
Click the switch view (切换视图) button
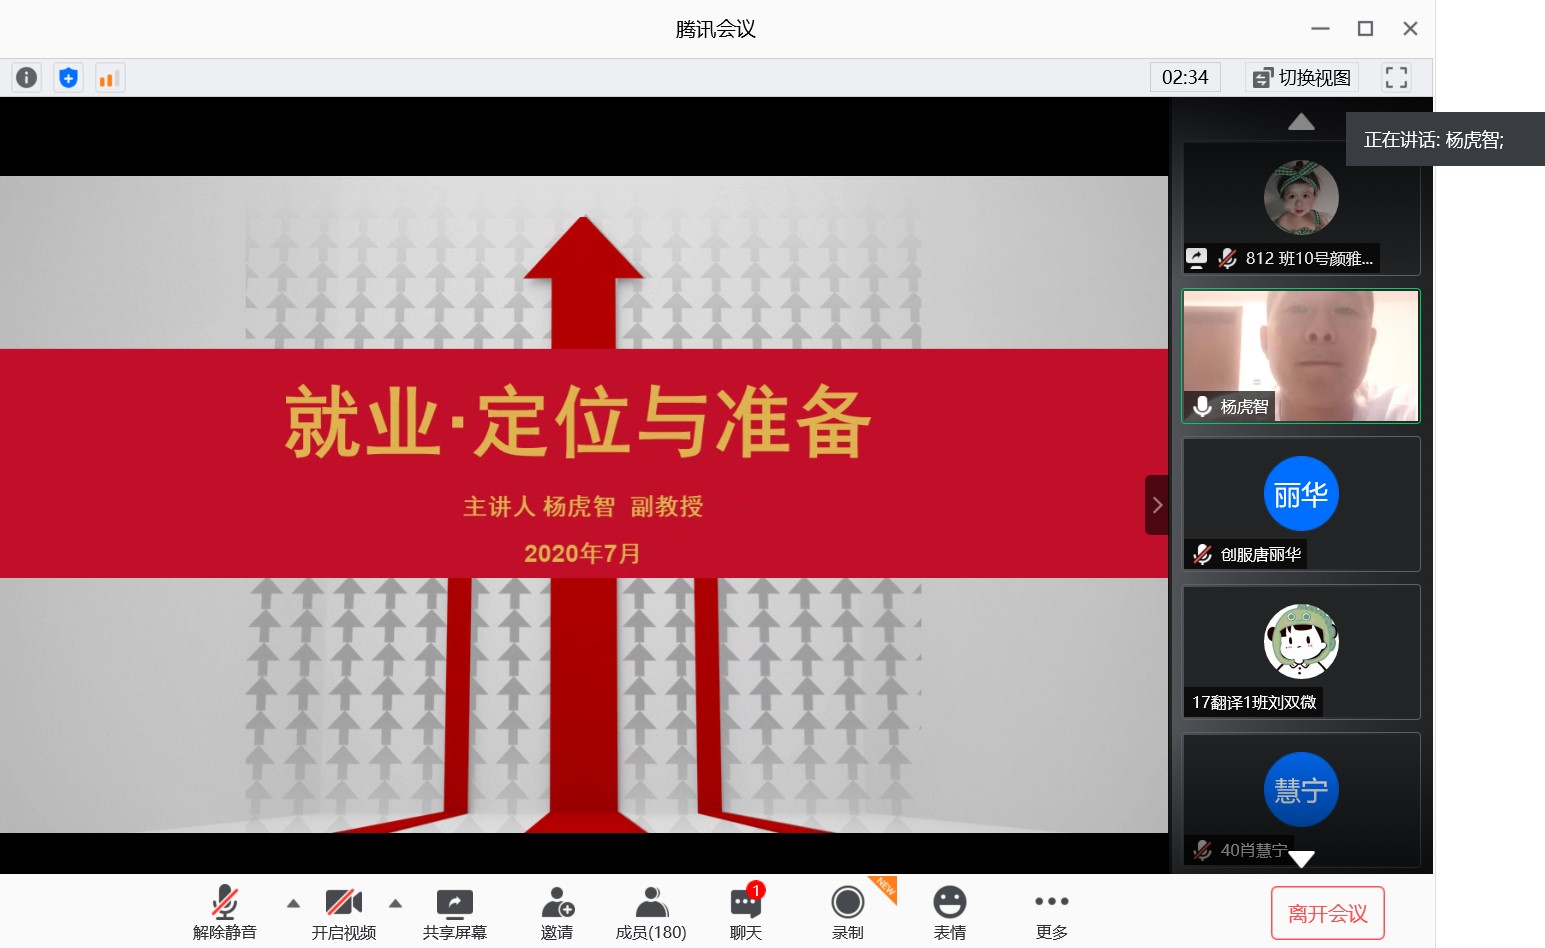point(1302,77)
